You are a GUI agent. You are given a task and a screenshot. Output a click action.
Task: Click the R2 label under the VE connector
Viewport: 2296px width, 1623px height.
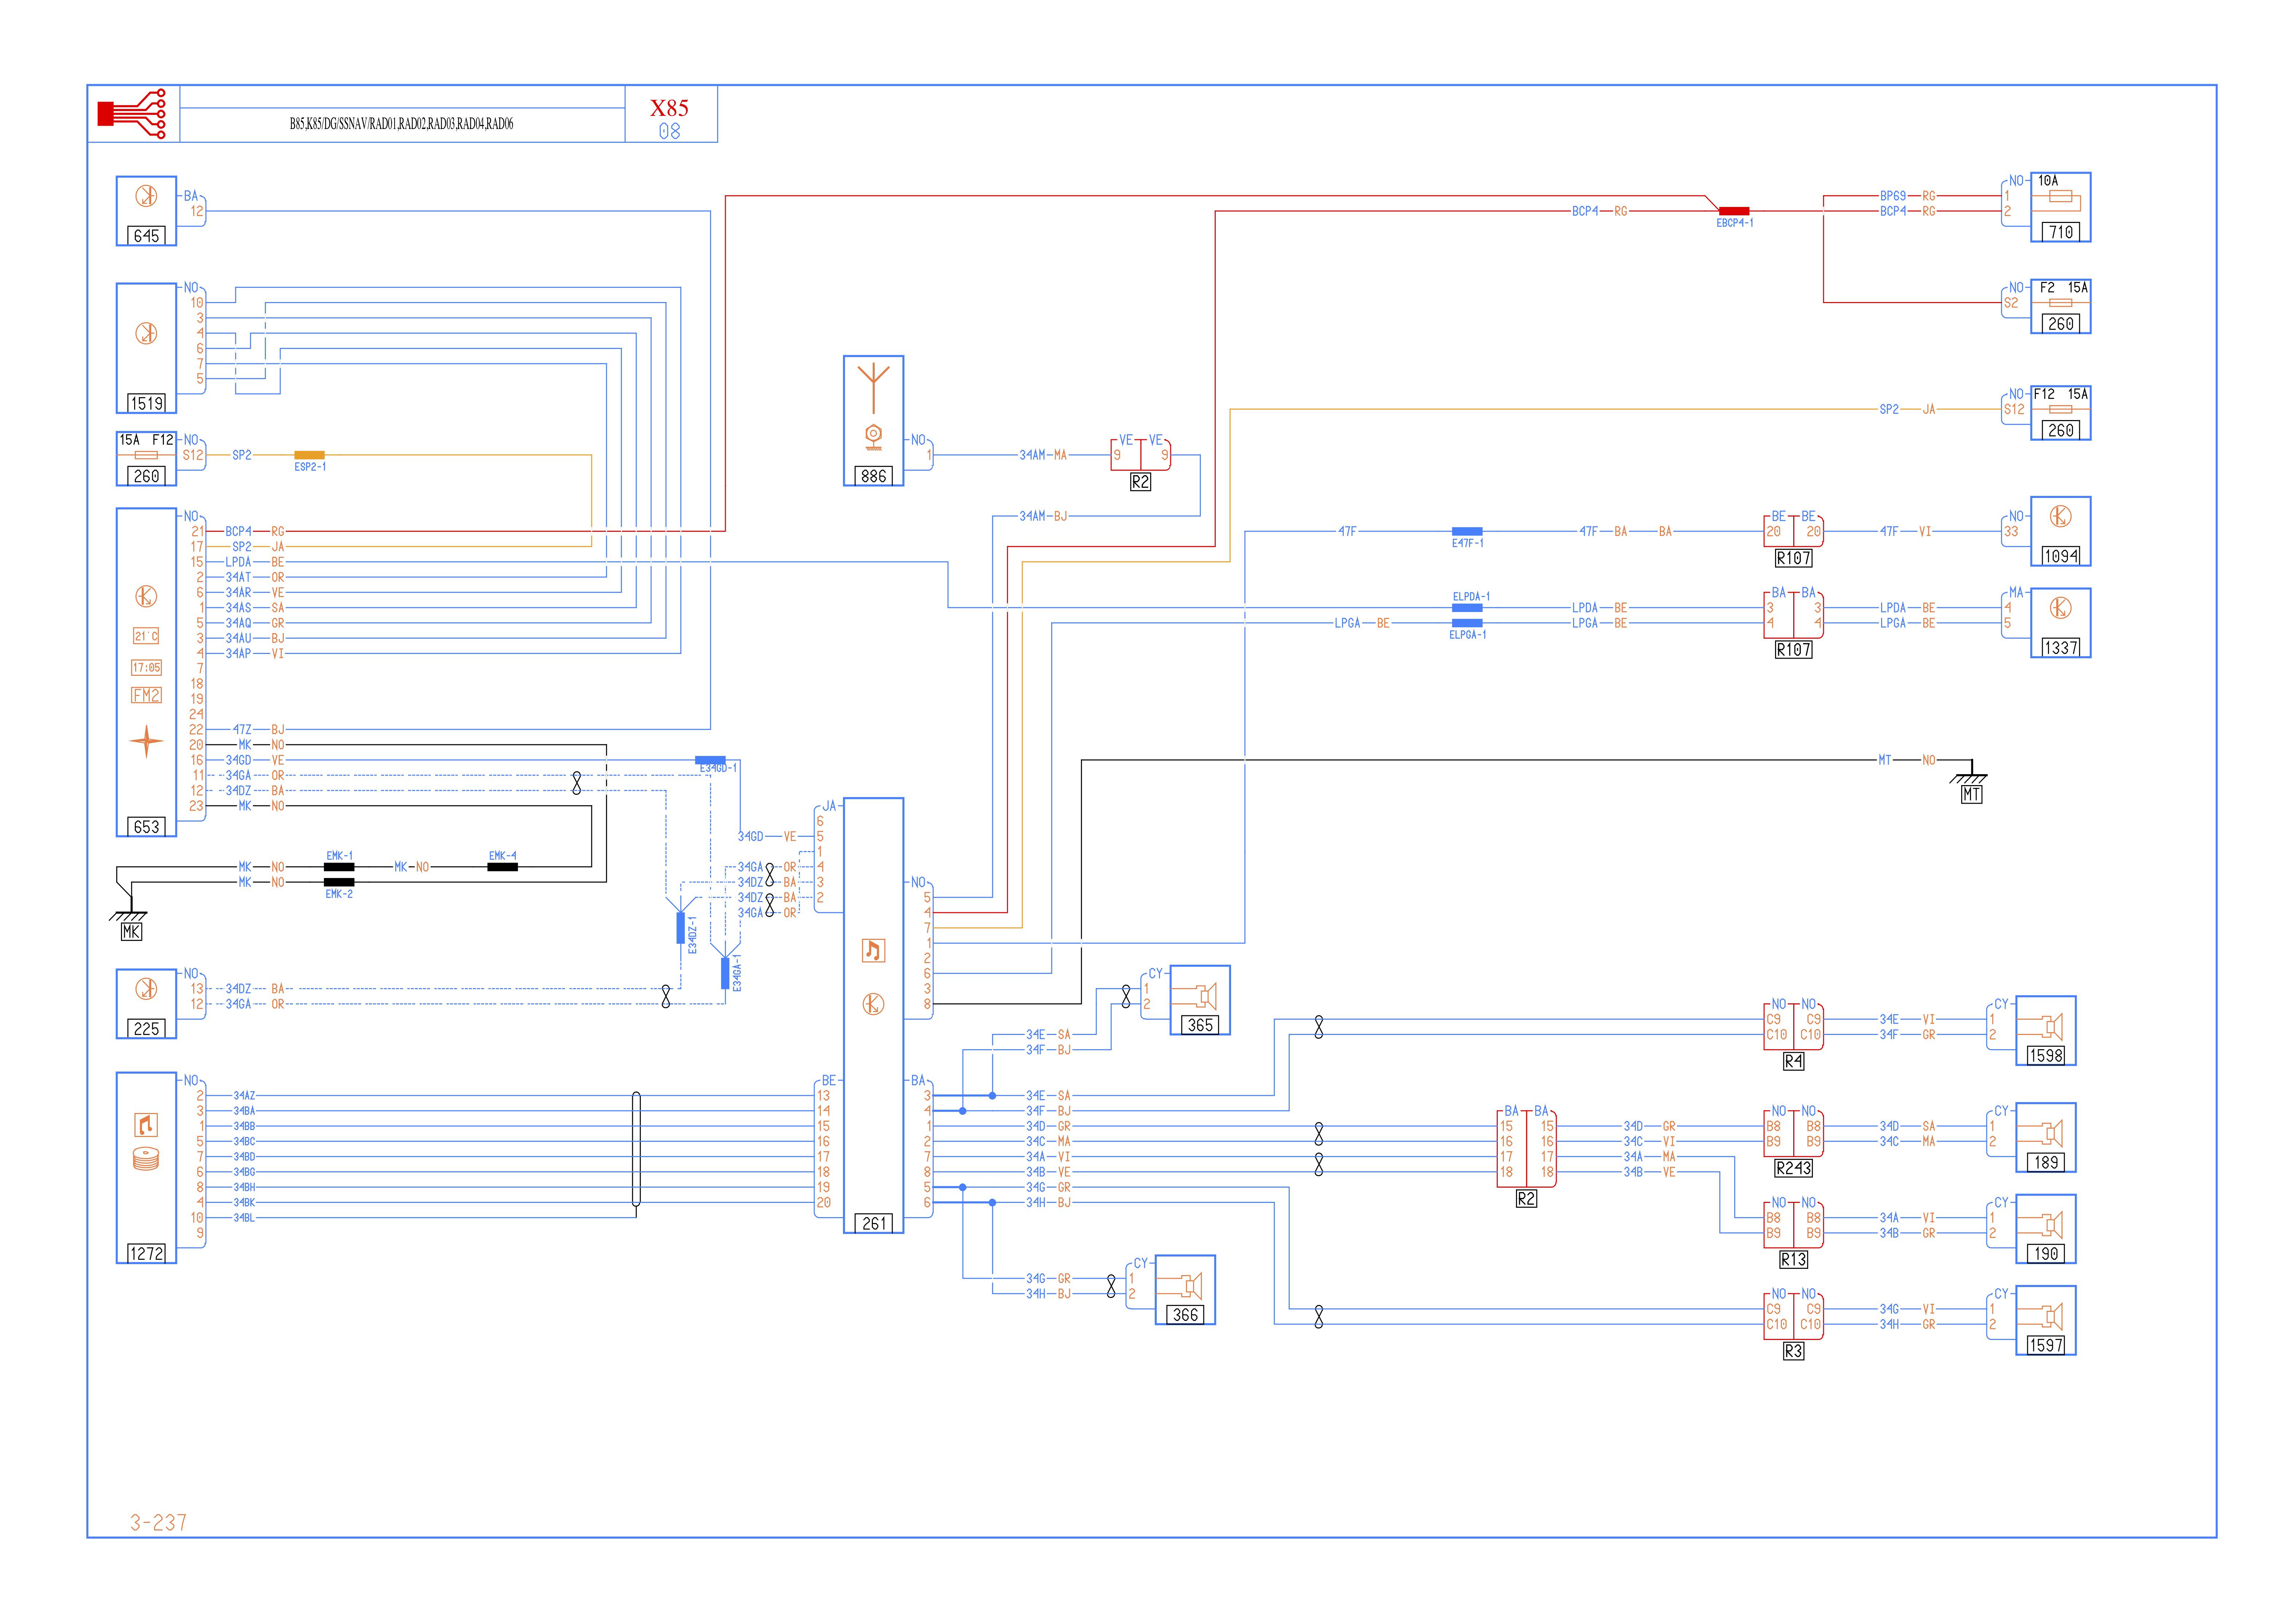(1140, 482)
